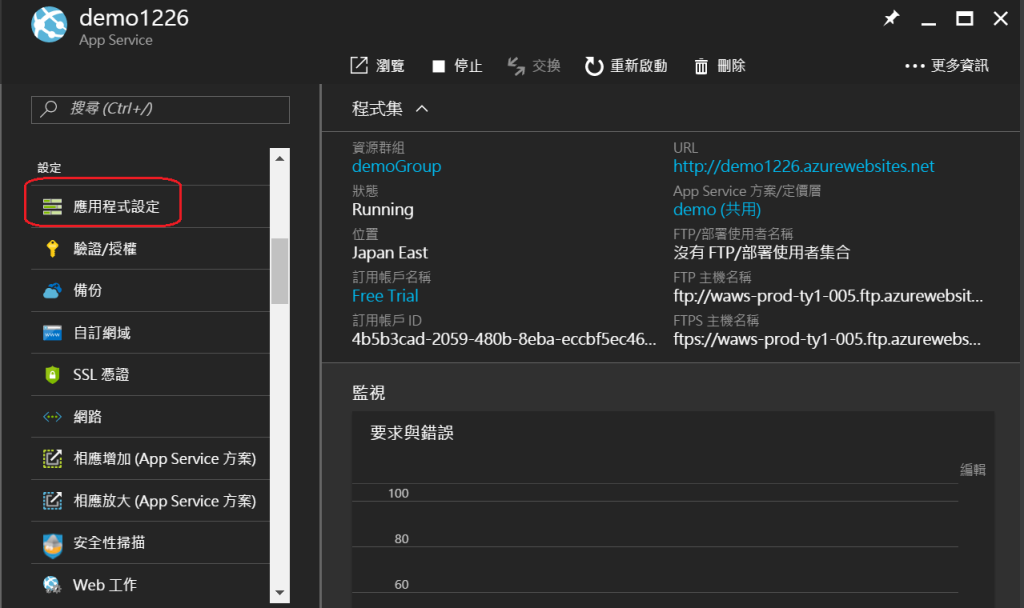Image resolution: width=1024 pixels, height=608 pixels.
Task: Open the 備份 backup cloud icon
Action: click(52, 291)
